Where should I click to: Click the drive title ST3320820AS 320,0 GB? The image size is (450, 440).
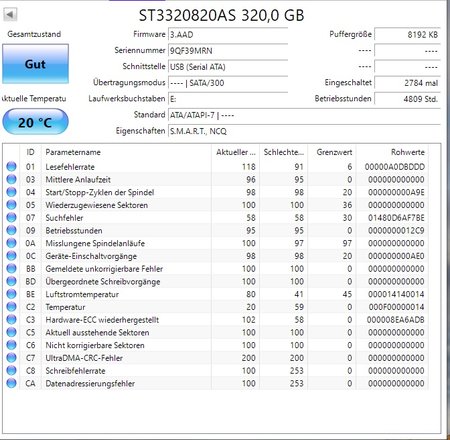pyautogui.click(x=221, y=15)
